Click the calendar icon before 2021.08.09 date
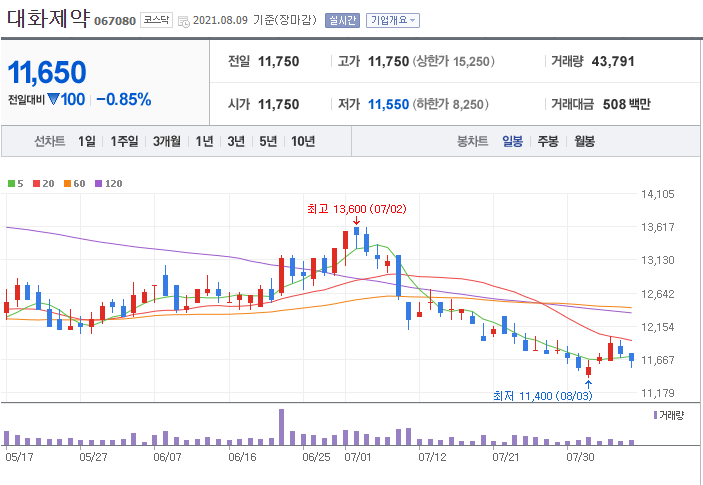The image size is (703, 485). [x=183, y=21]
